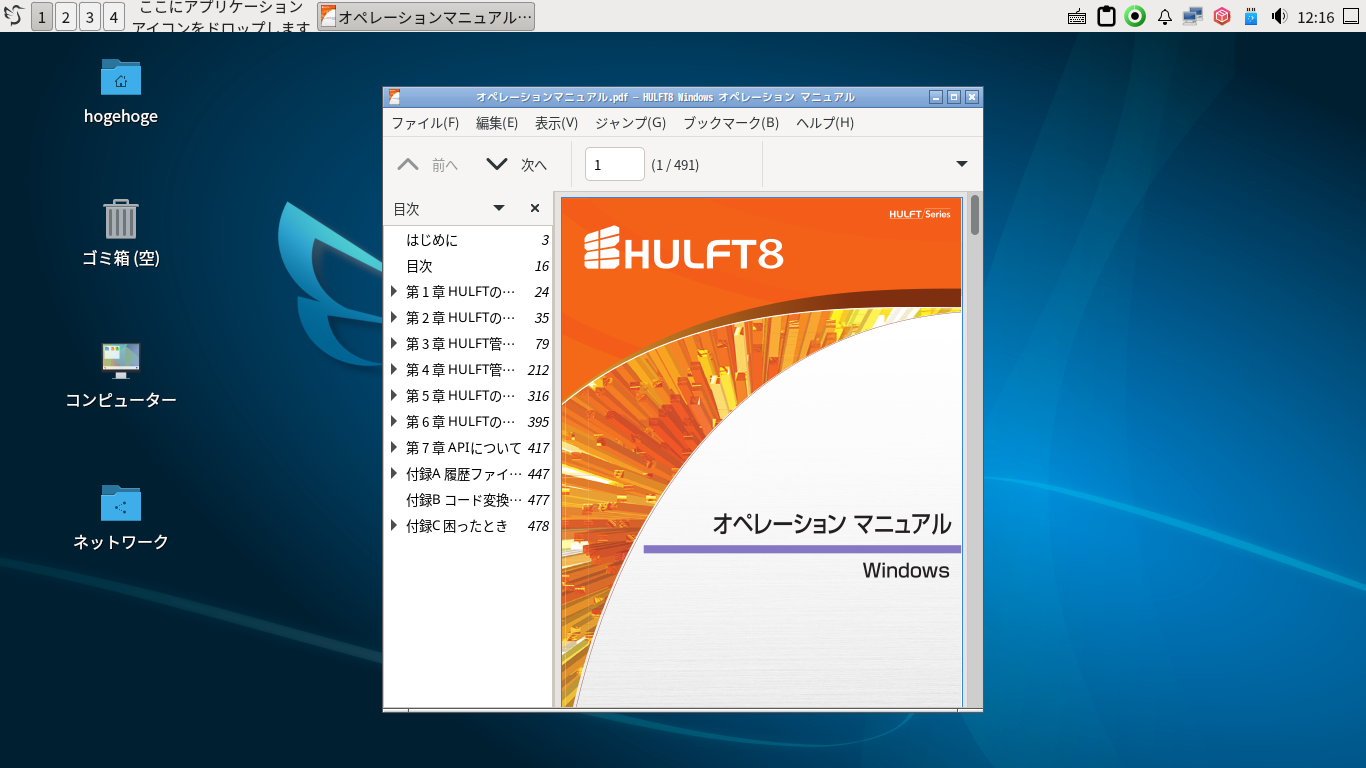Select the 第2章 HULFTの… outline row

468,318
